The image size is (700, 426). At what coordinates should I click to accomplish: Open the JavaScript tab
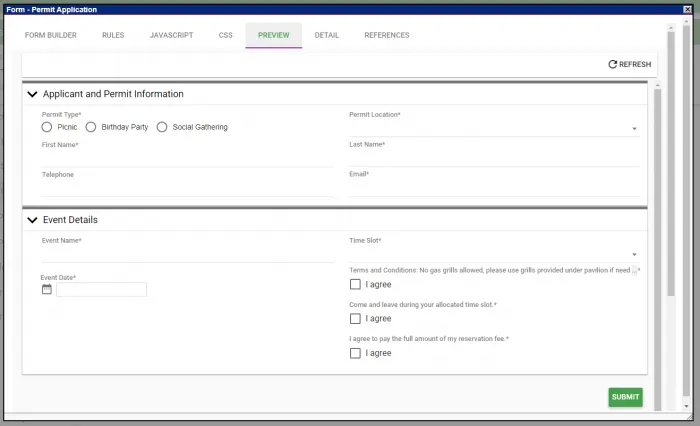tap(171, 35)
